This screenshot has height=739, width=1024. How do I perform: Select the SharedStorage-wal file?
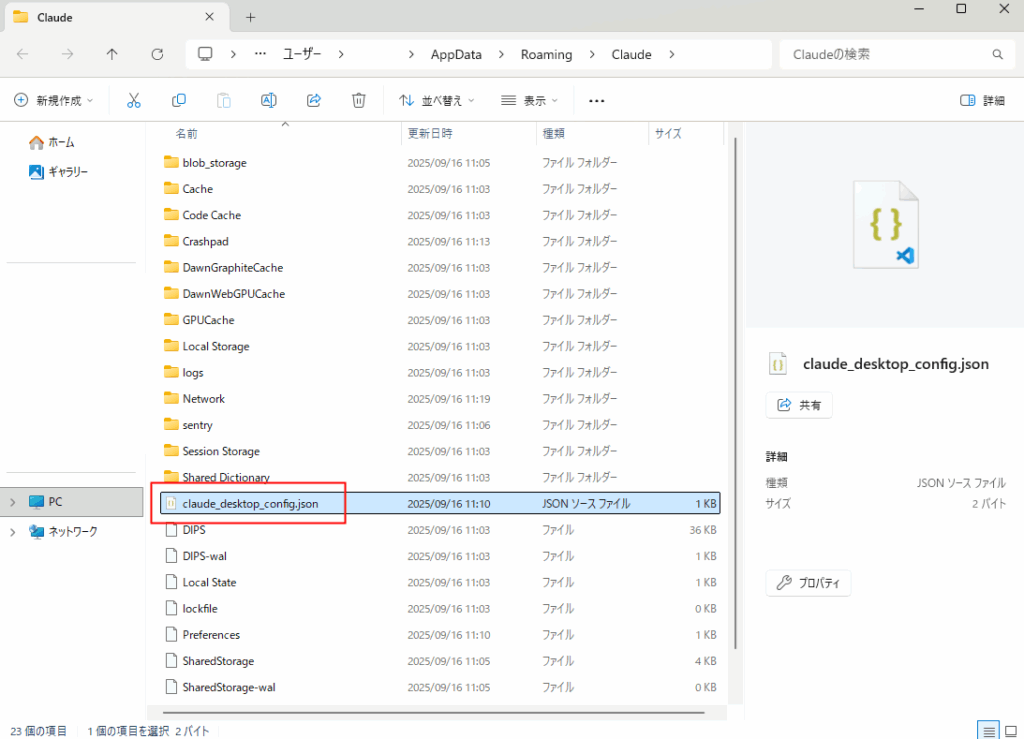pyautogui.click(x=440, y=687)
